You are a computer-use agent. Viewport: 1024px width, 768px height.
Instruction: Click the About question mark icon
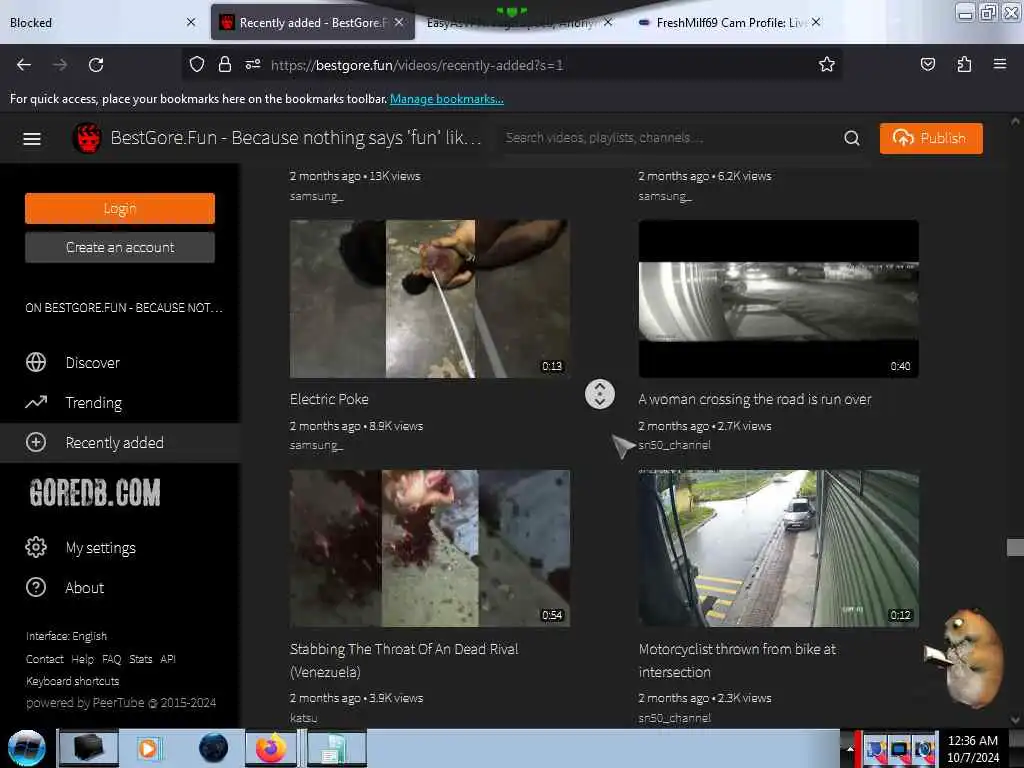click(x=36, y=587)
